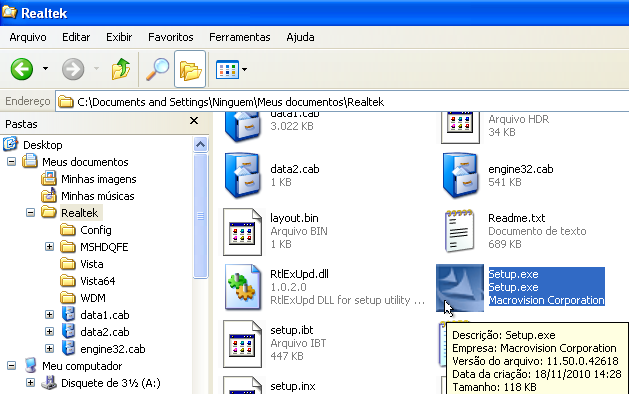This screenshot has height=394, width=629.
Task: Select data2.cab cabinet icon in tree
Action: point(69,331)
